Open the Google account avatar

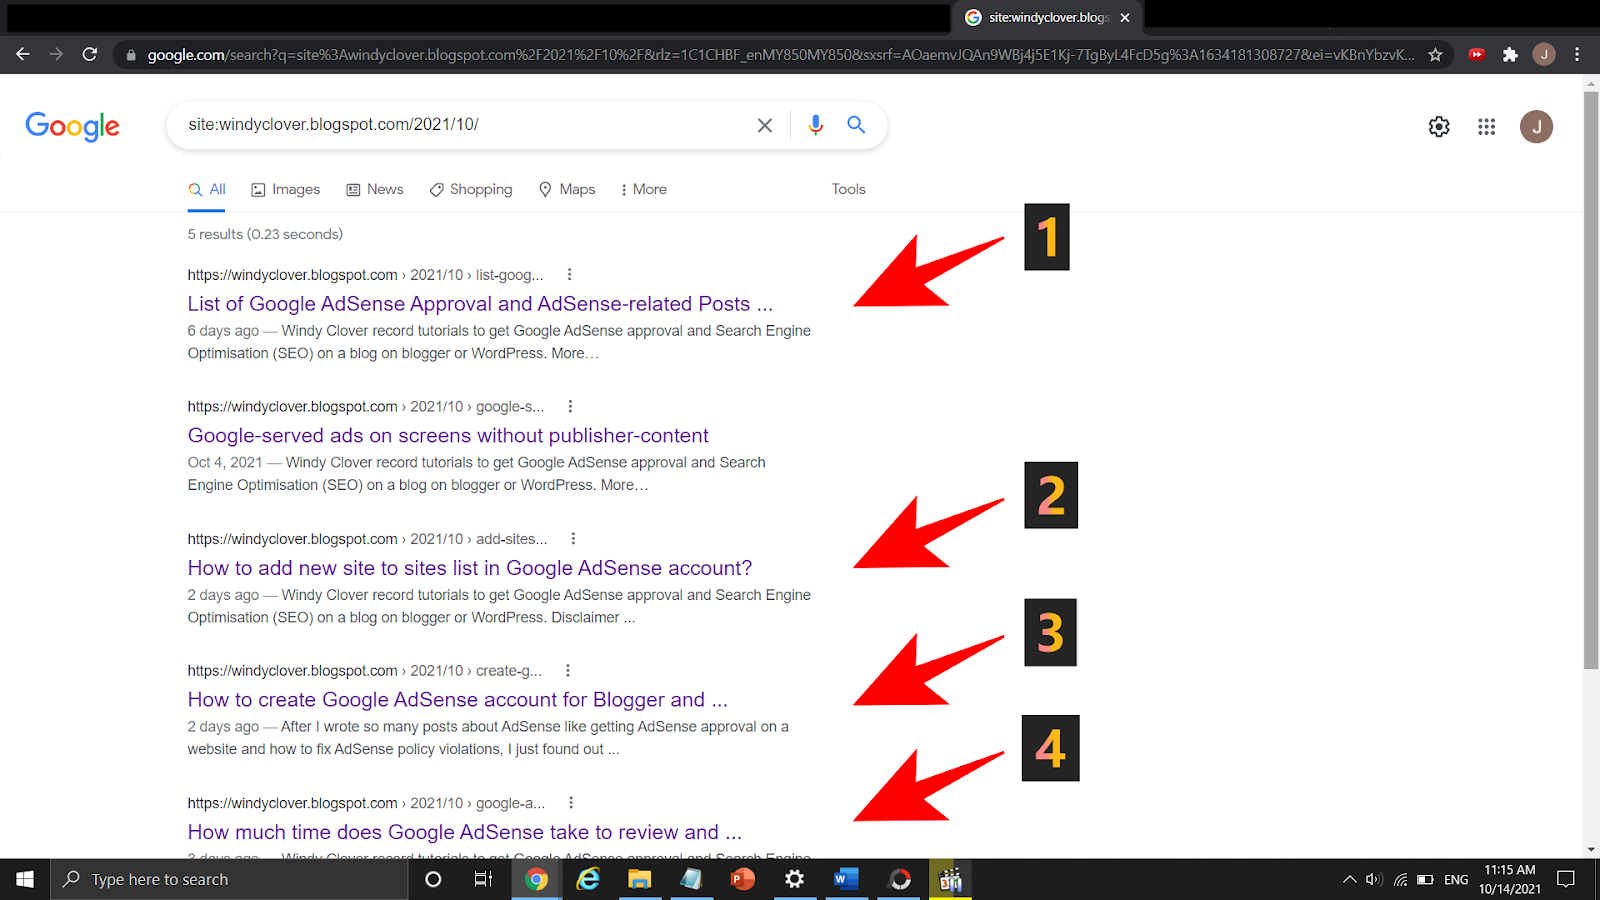point(1536,127)
